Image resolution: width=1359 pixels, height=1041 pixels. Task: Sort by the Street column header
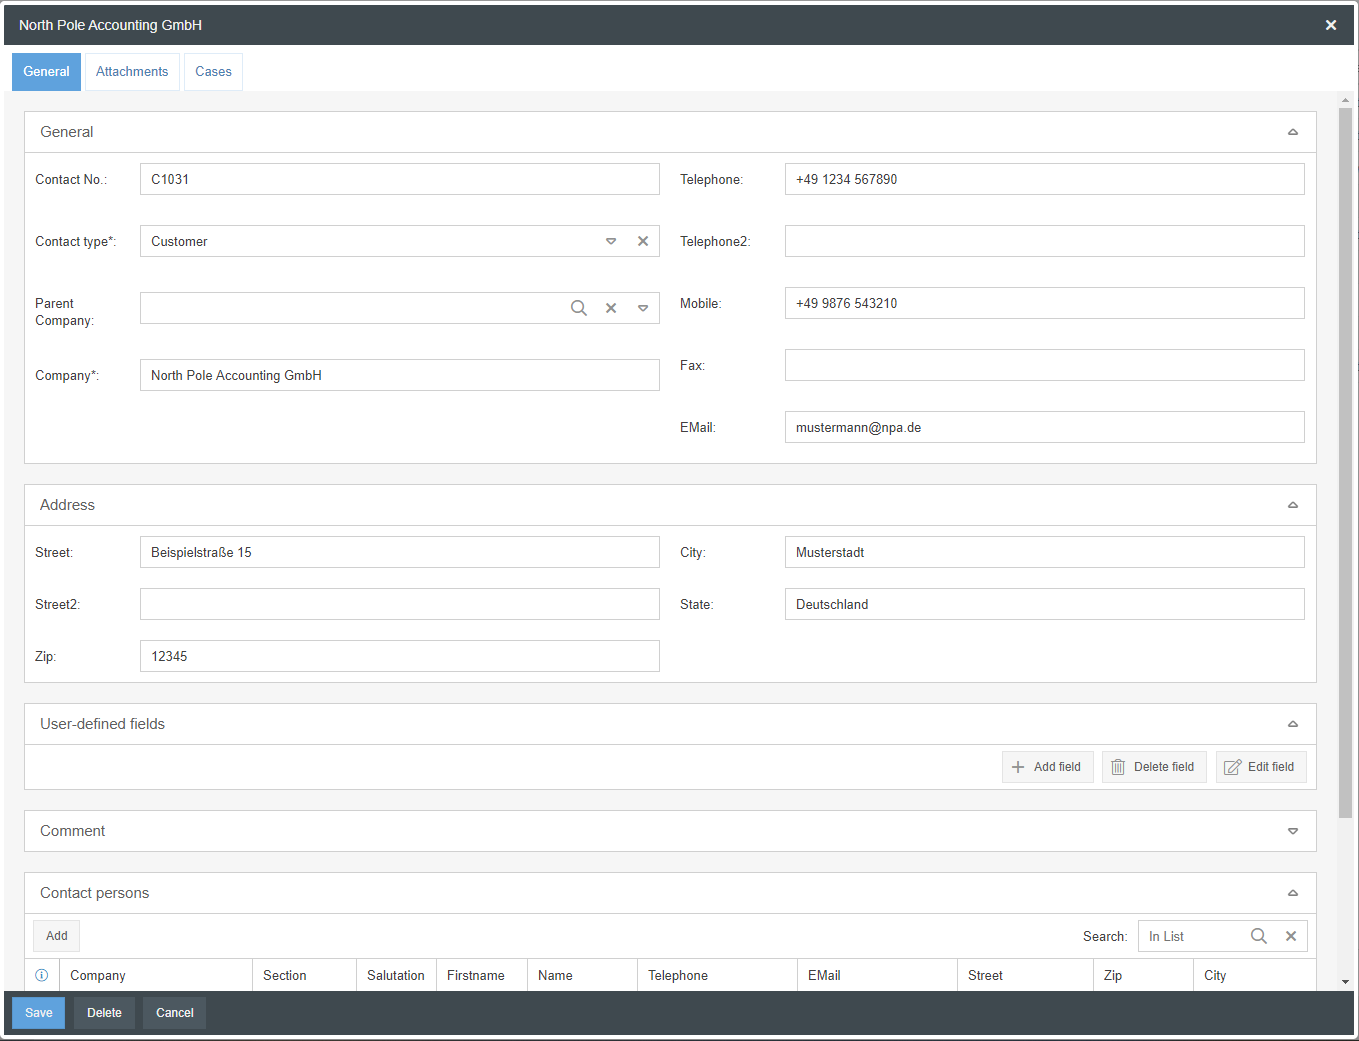[x=1025, y=975]
